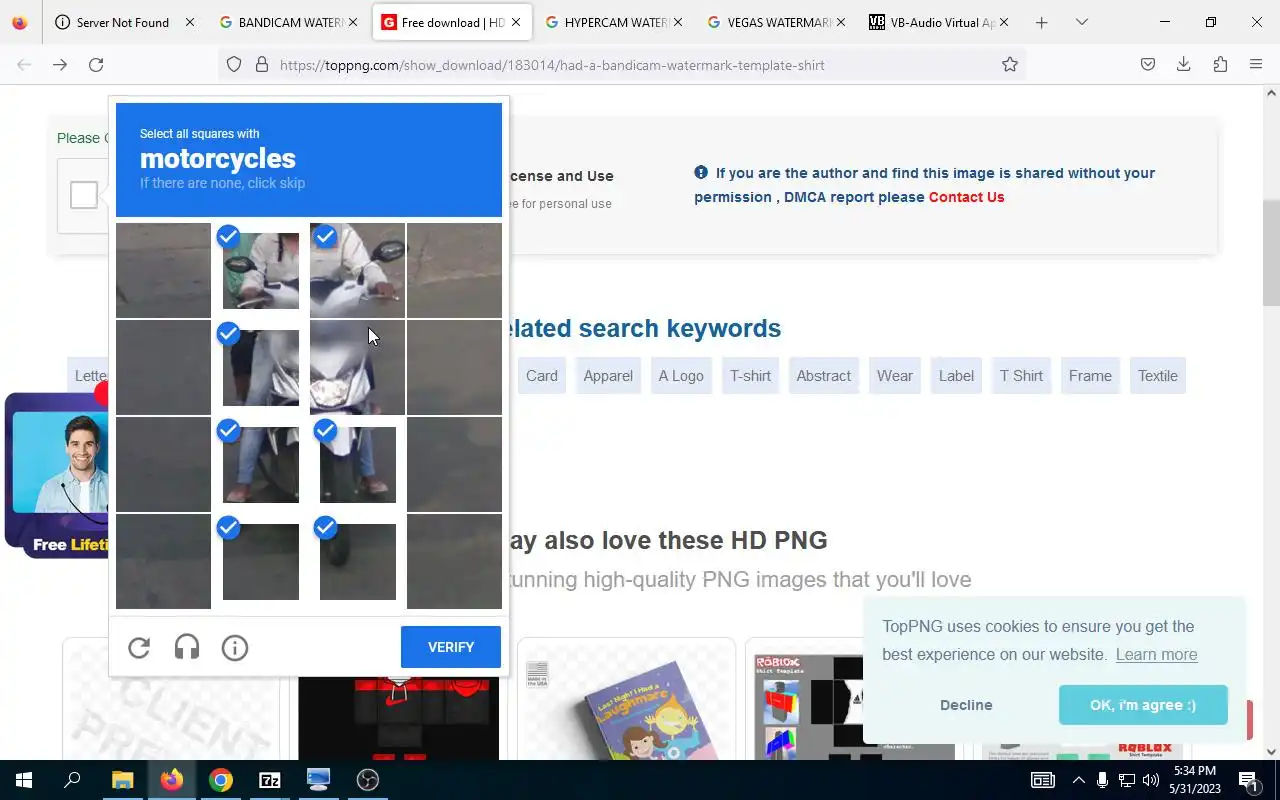Open taskbar search
1280x800 pixels.
click(x=72, y=780)
